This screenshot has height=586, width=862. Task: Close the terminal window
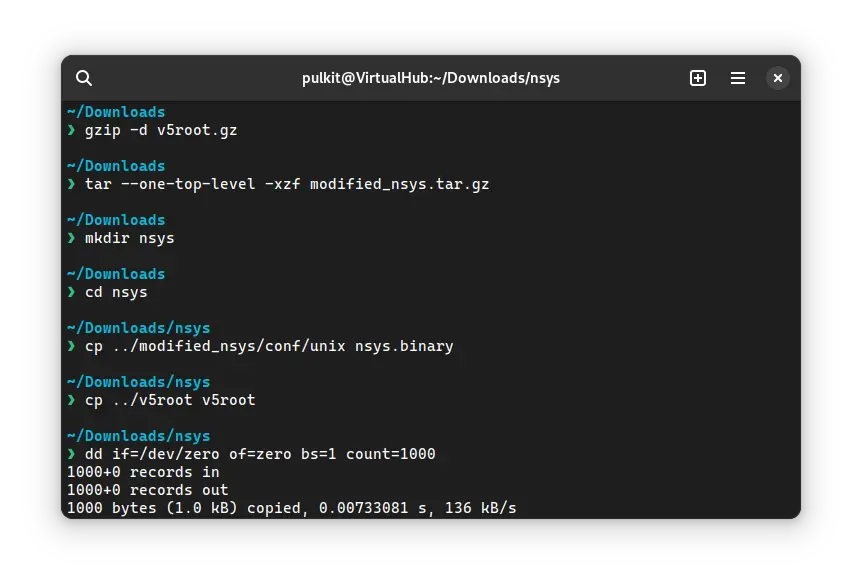(777, 77)
